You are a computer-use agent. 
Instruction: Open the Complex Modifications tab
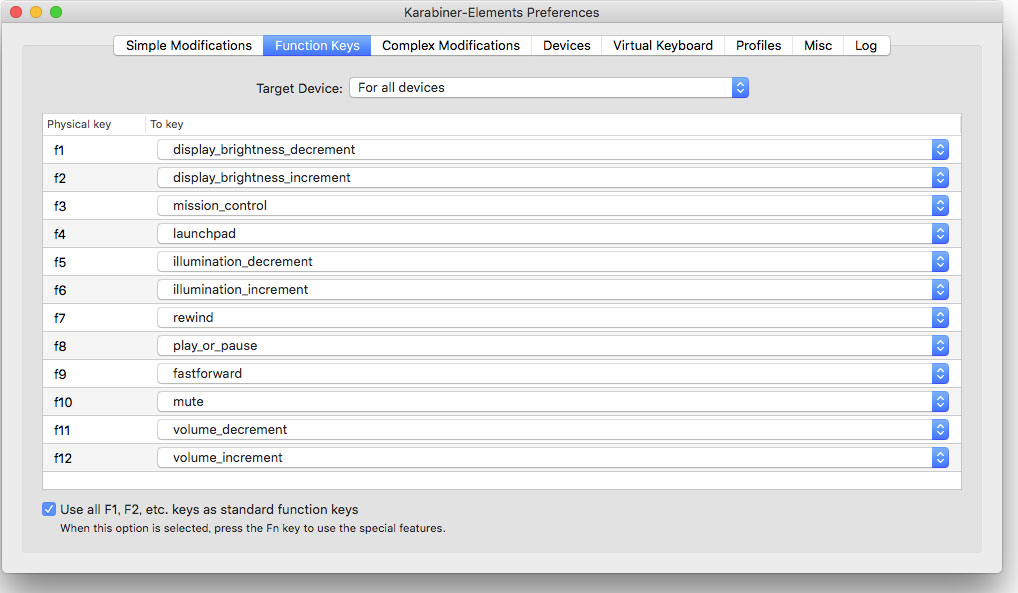click(x=451, y=45)
